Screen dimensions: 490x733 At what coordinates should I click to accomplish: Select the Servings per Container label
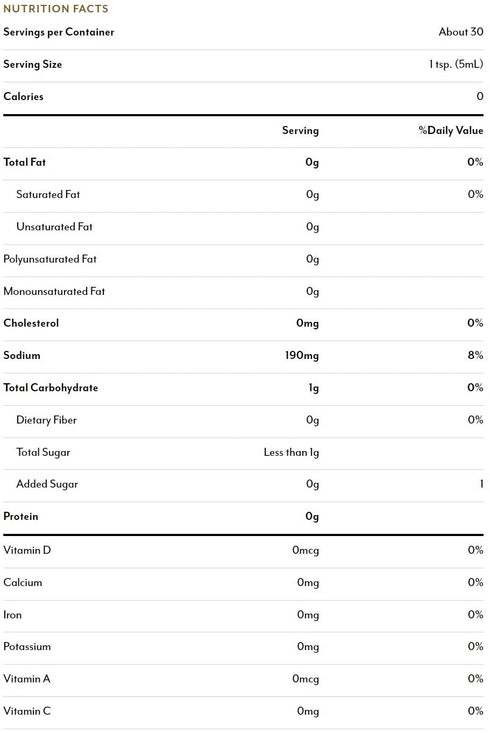58,32
